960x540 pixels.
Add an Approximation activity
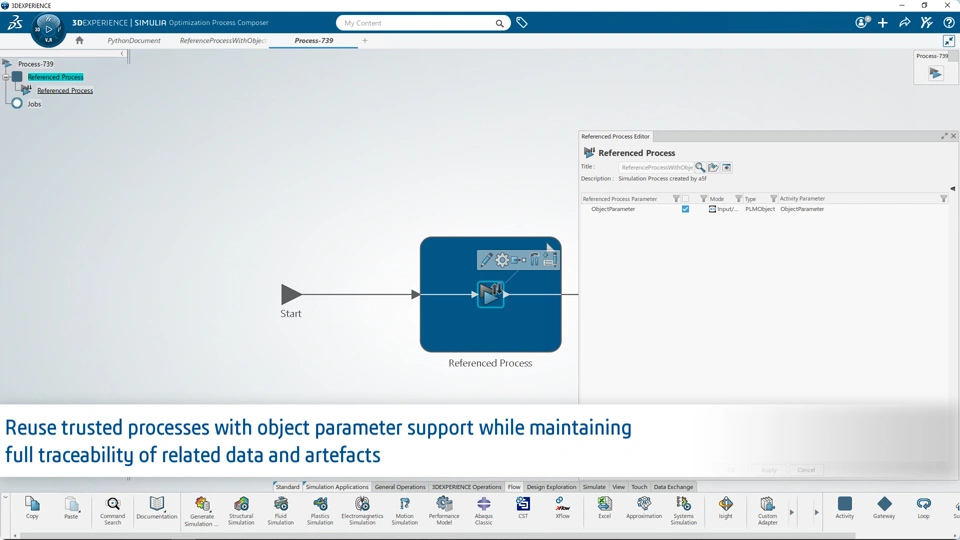(643, 508)
